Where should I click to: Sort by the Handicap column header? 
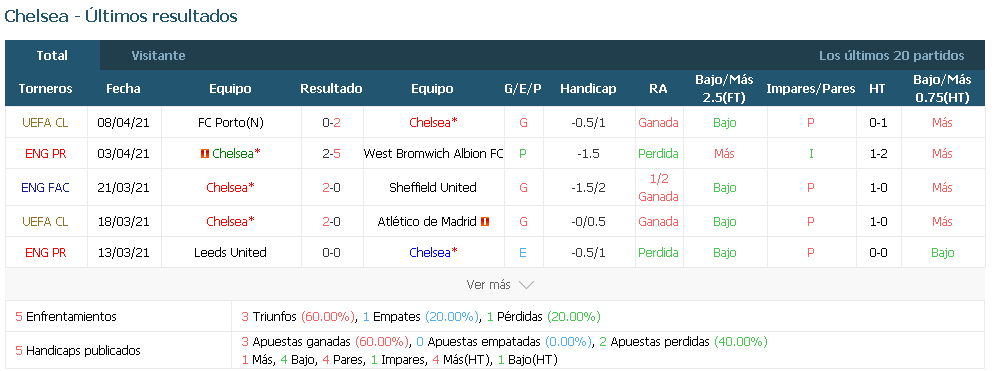588,89
